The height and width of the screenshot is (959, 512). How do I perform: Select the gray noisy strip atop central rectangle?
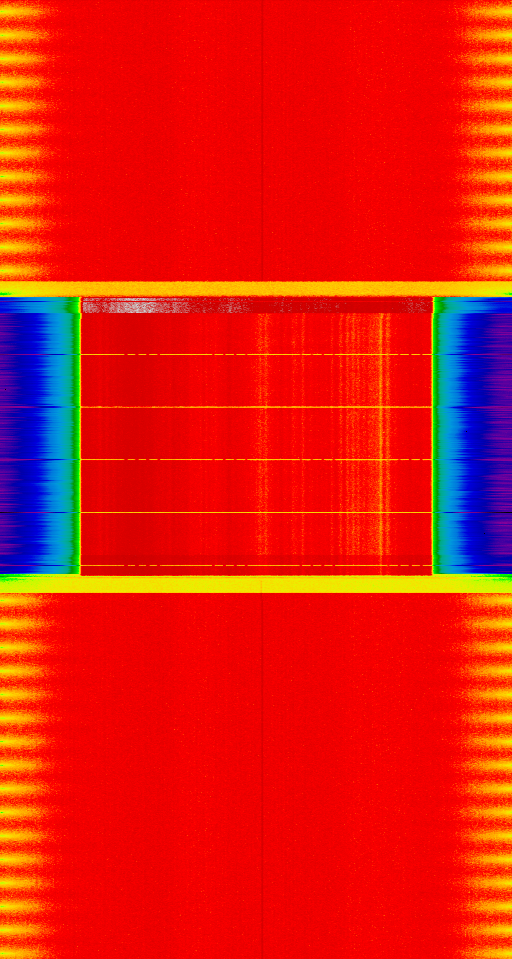(x=165, y=305)
